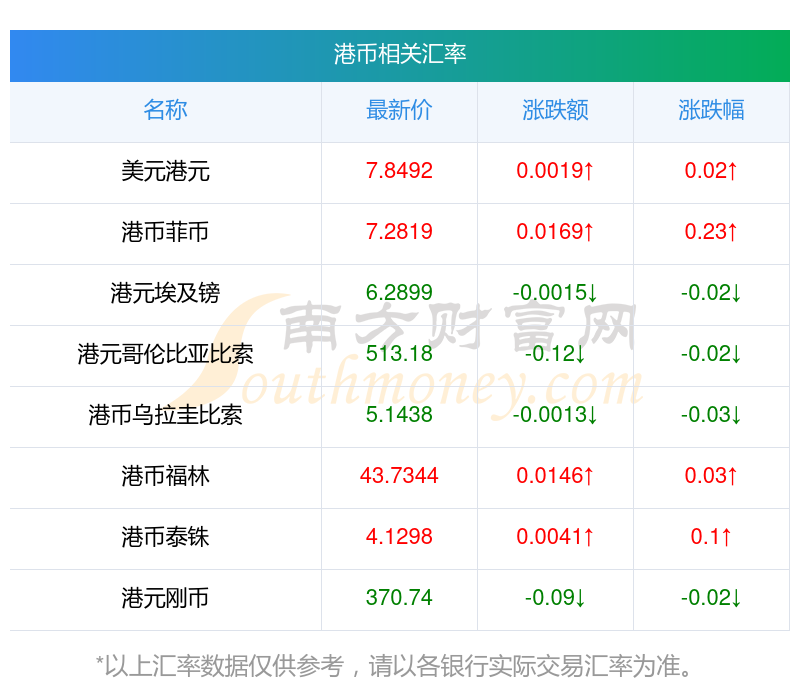Click the 港元哥伦比亚比索 row name
The width and height of the screenshot is (800, 698).
coord(165,354)
